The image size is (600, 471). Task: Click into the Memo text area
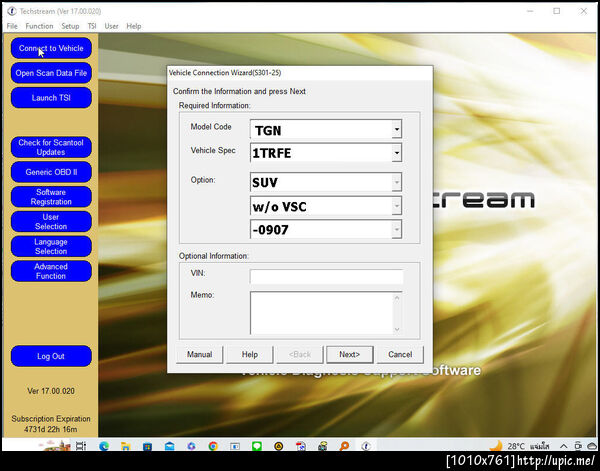point(321,313)
